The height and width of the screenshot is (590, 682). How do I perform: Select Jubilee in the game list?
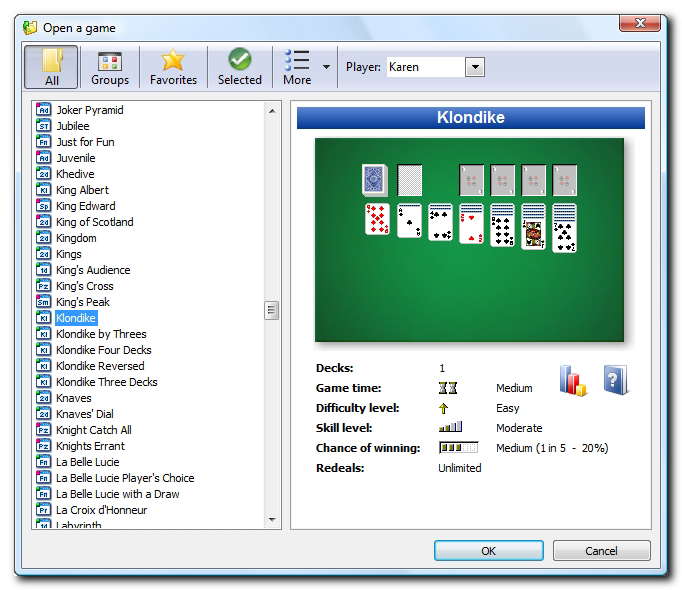73,126
